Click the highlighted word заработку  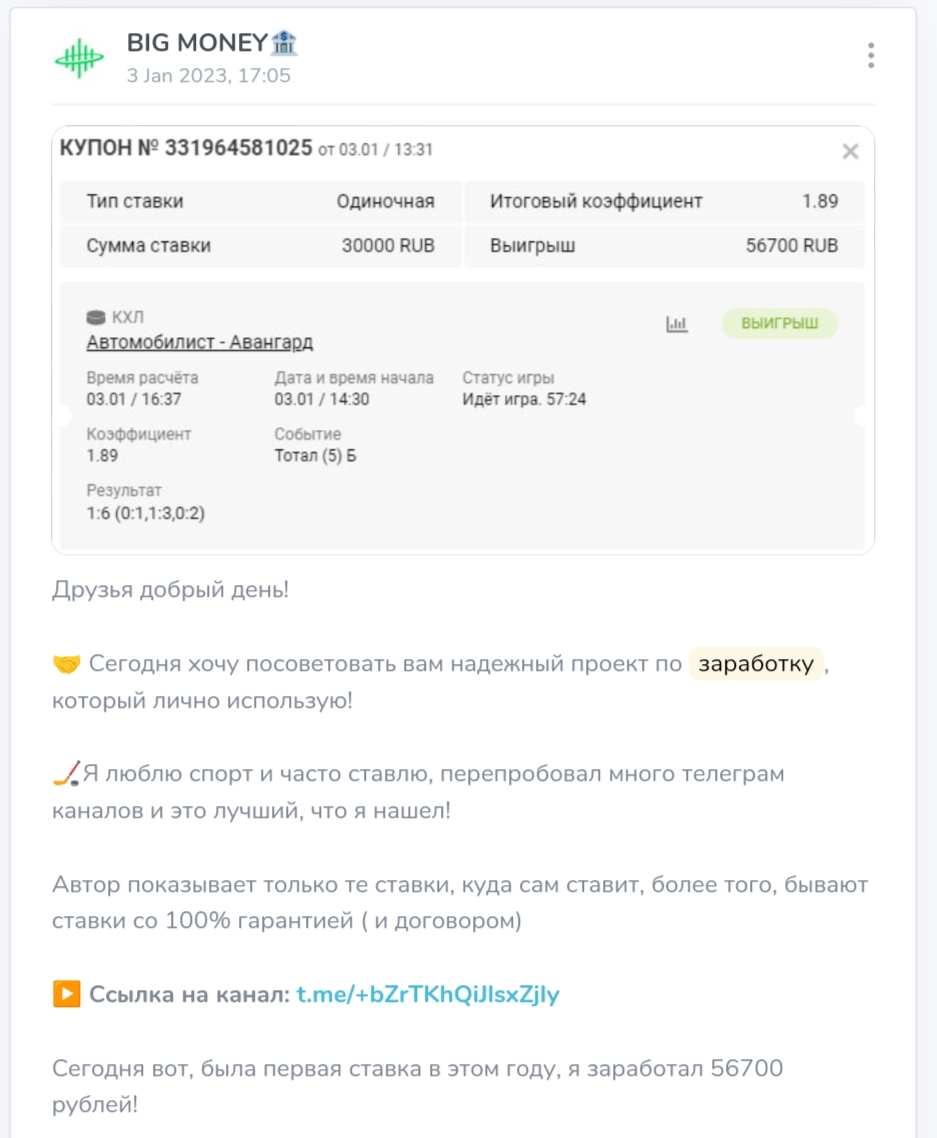pos(756,665)
